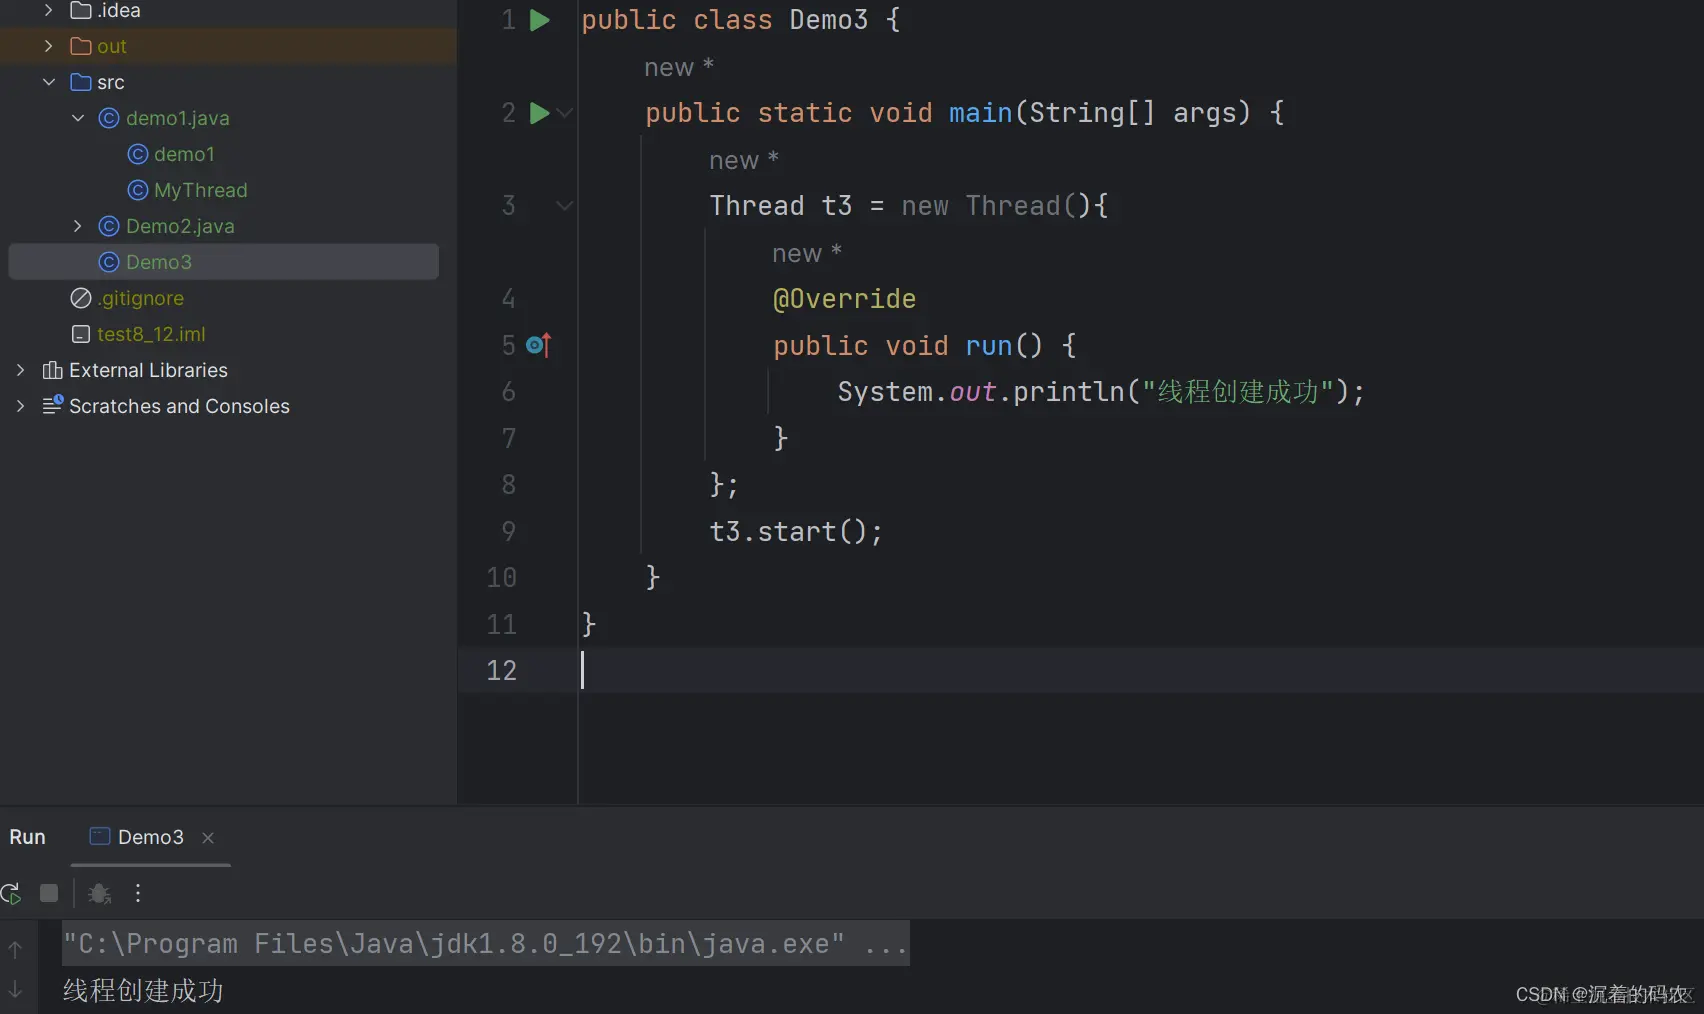Open the Run panel more options menu
Viewport: 1704px width, 1014px height.
(x=138, y=893)
